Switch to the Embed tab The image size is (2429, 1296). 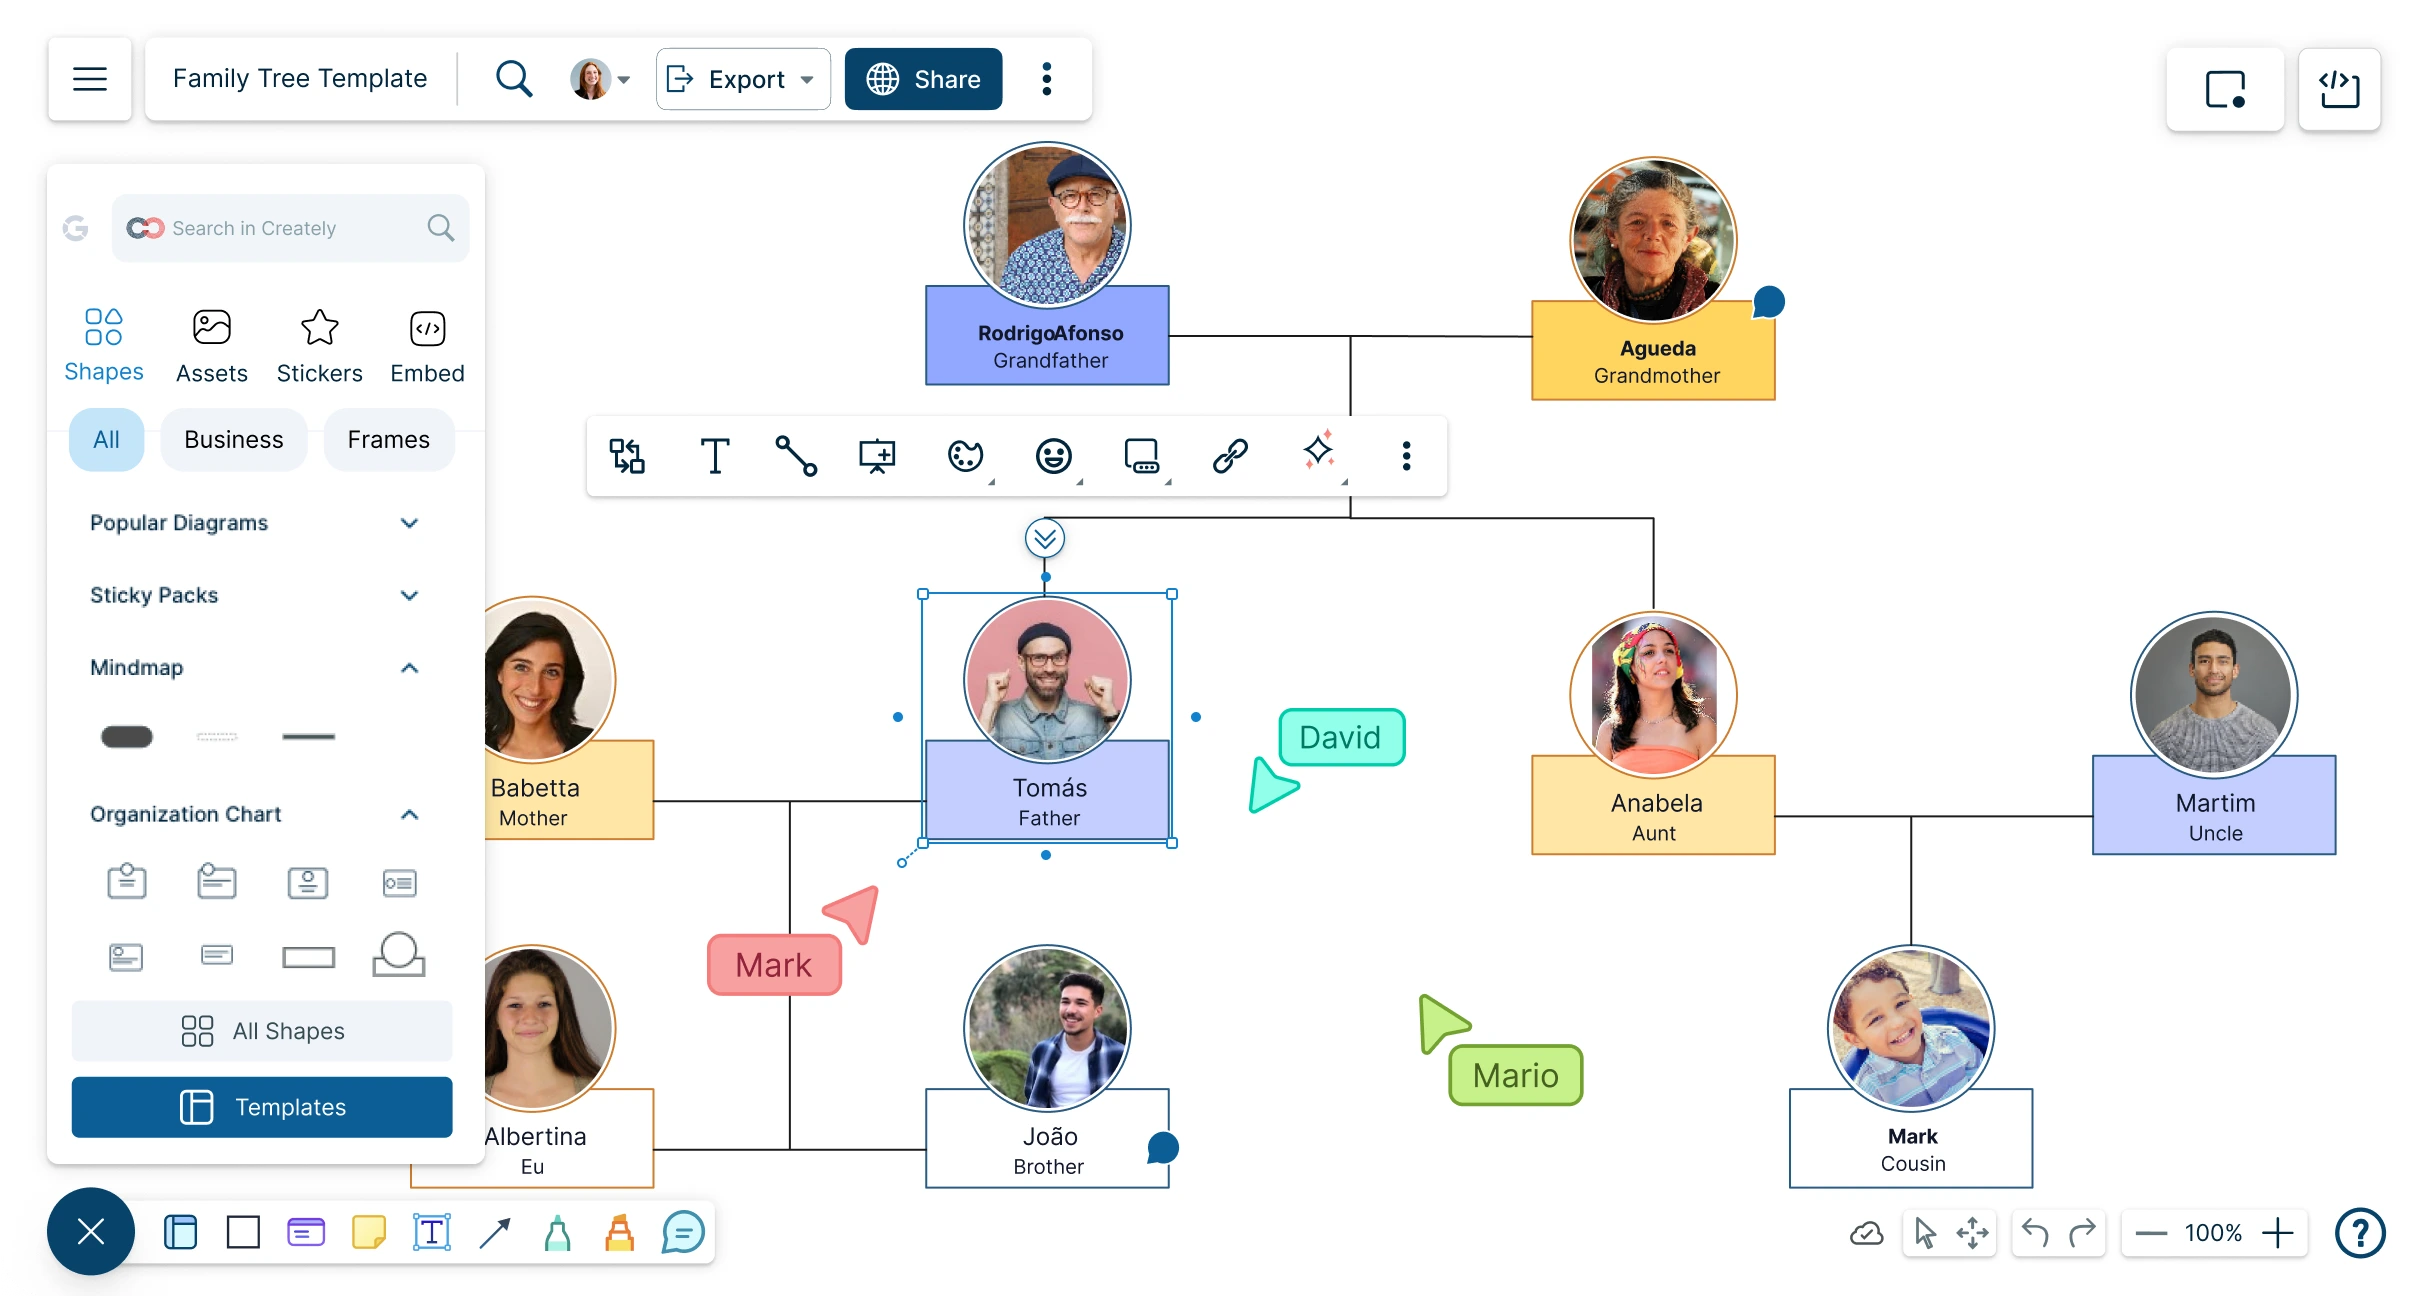[427, 345]
